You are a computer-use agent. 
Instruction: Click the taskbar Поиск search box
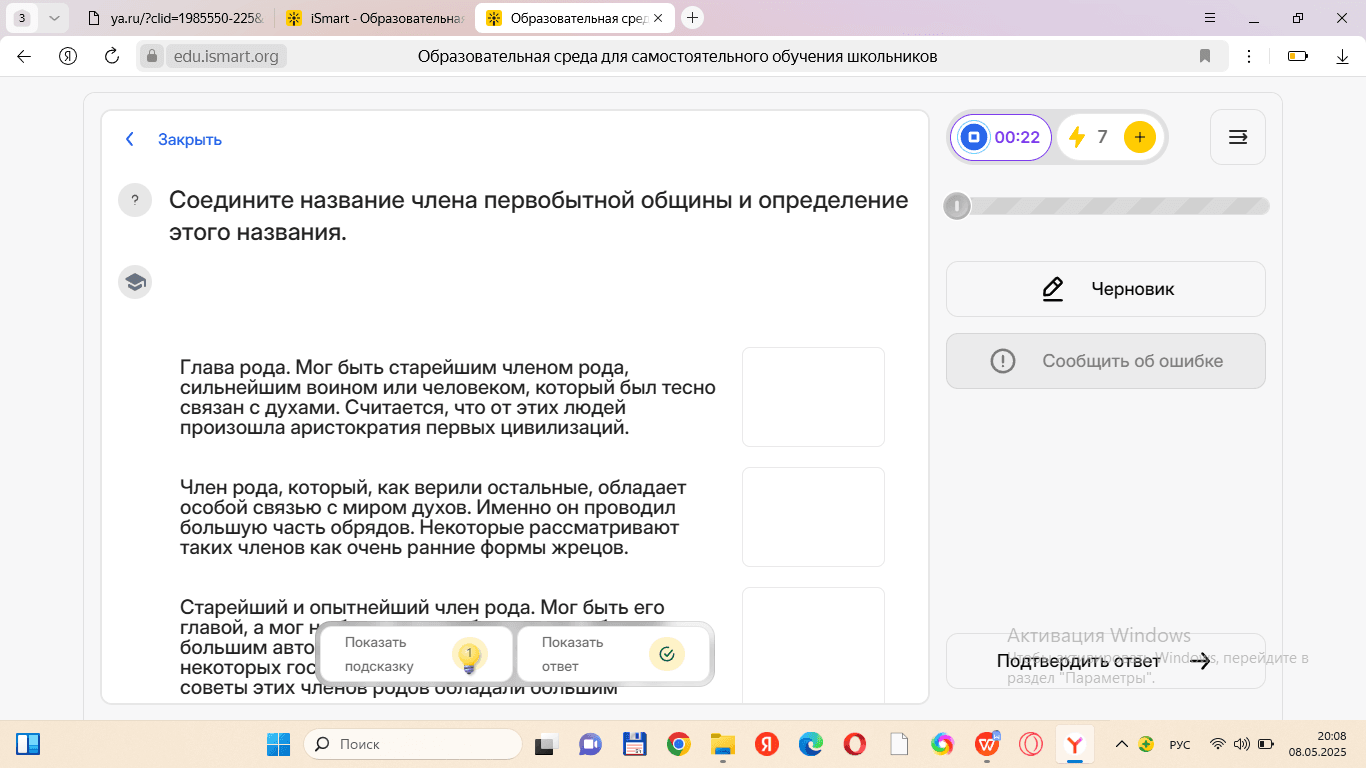(412, 744)
